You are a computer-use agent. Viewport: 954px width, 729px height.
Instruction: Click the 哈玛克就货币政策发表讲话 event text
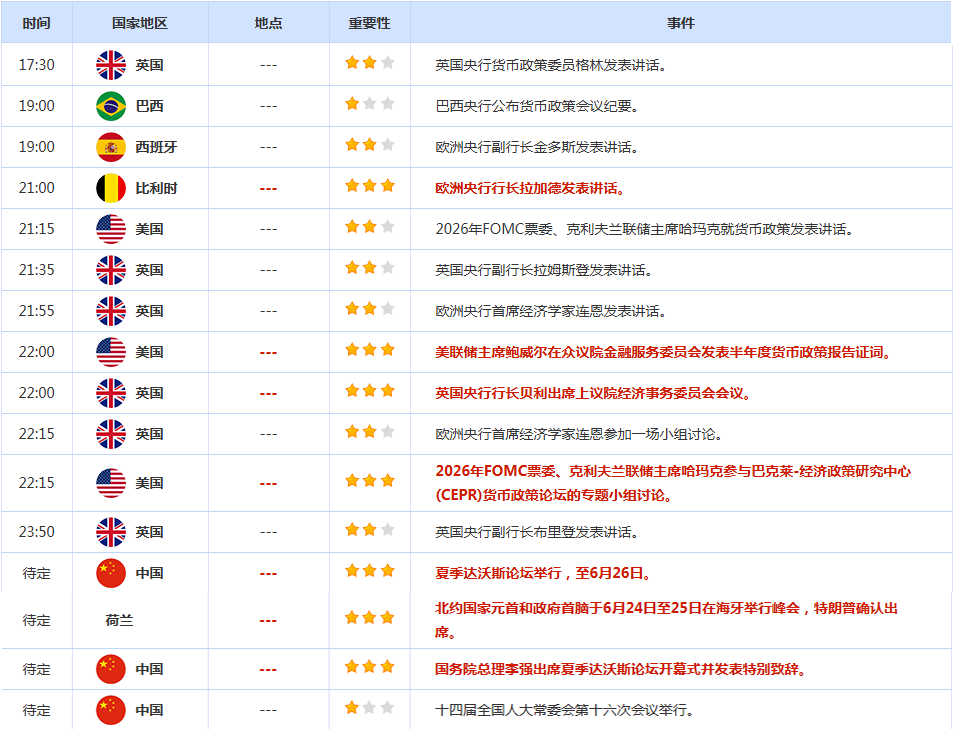click(644, 229)
